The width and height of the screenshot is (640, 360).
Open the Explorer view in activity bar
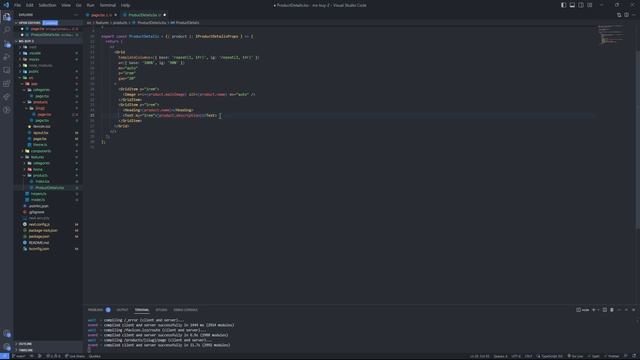tap(7, 17)
